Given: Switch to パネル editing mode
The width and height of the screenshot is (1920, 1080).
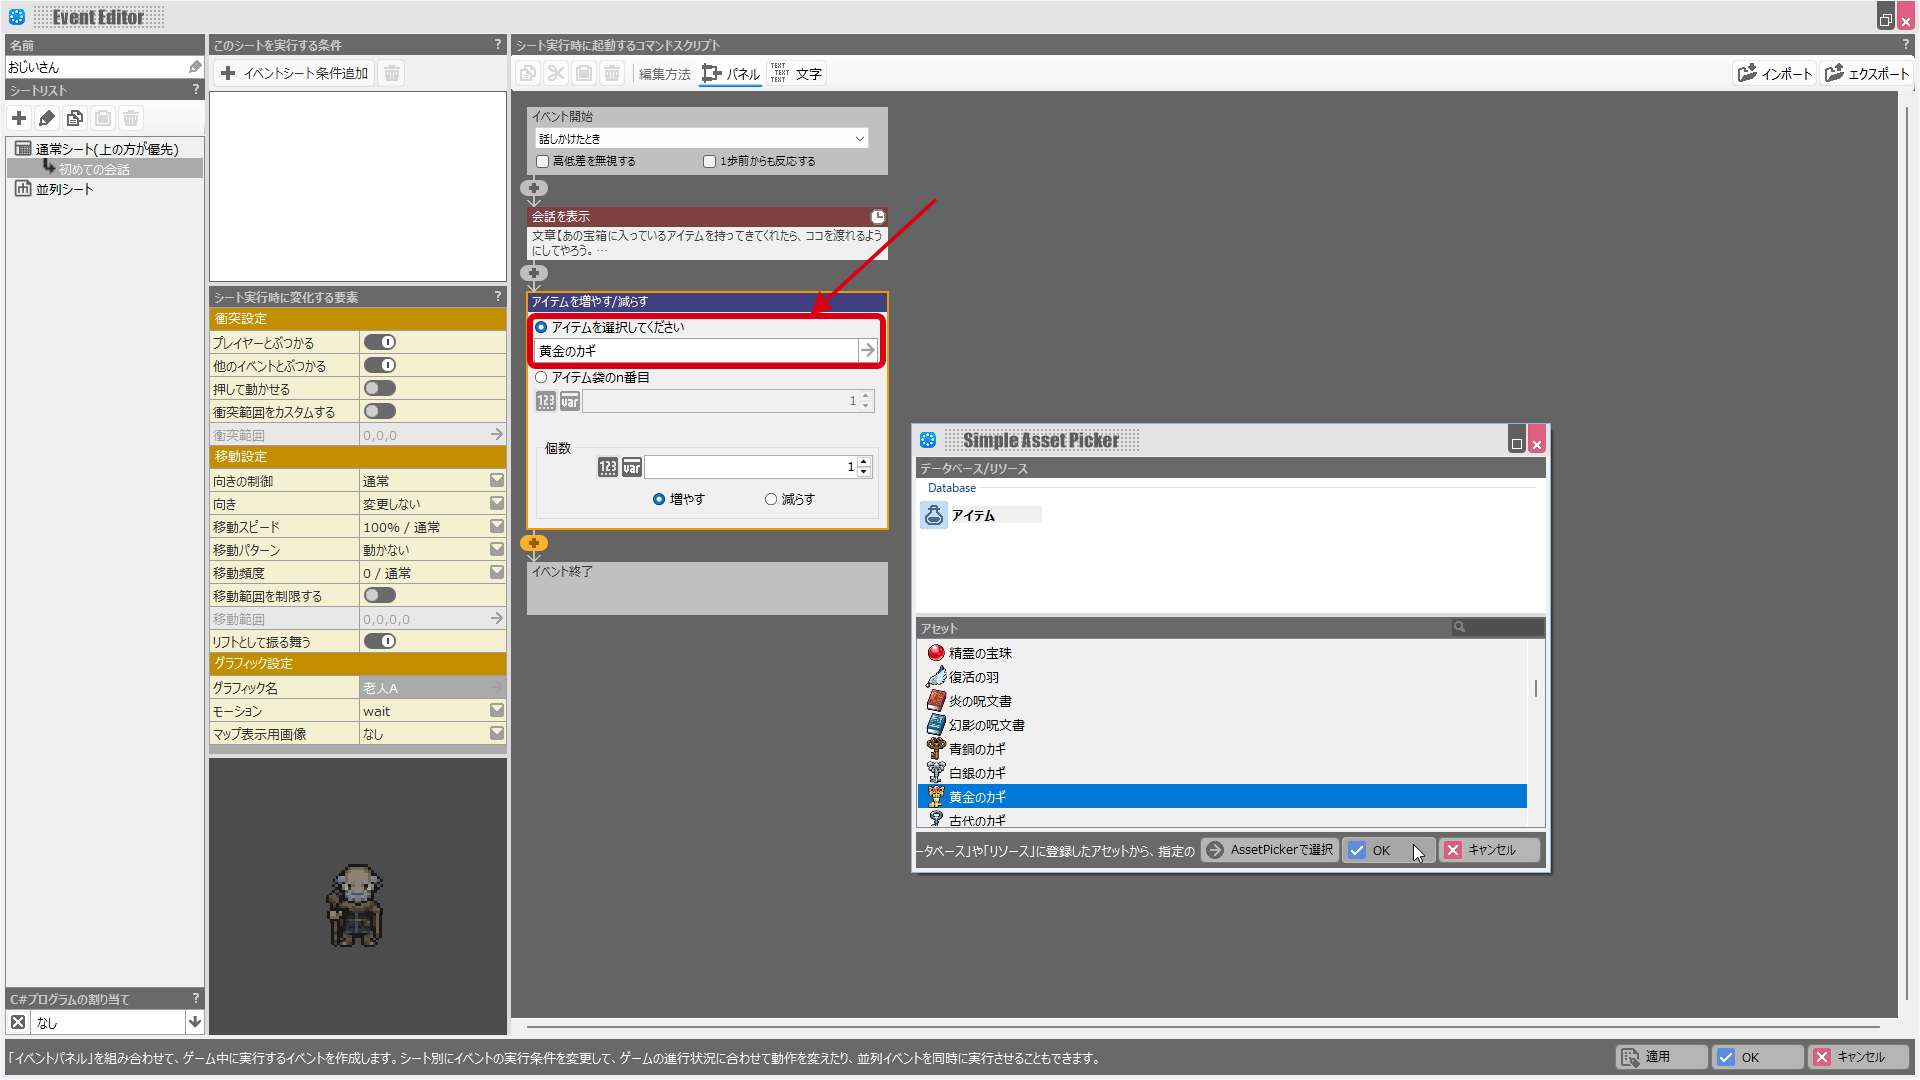Looking at the screenshot, I should pyautogui.click(x=731, y=74).
